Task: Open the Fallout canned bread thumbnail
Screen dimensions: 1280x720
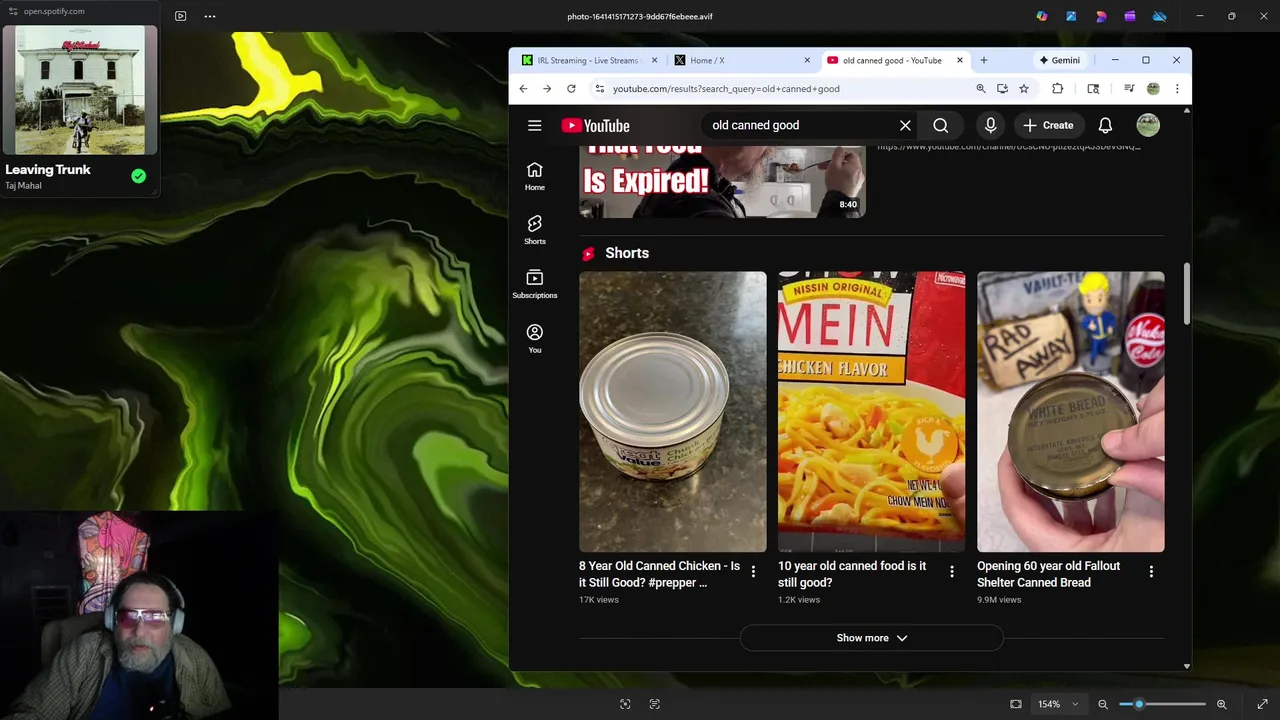Action: click(1071, 412)
